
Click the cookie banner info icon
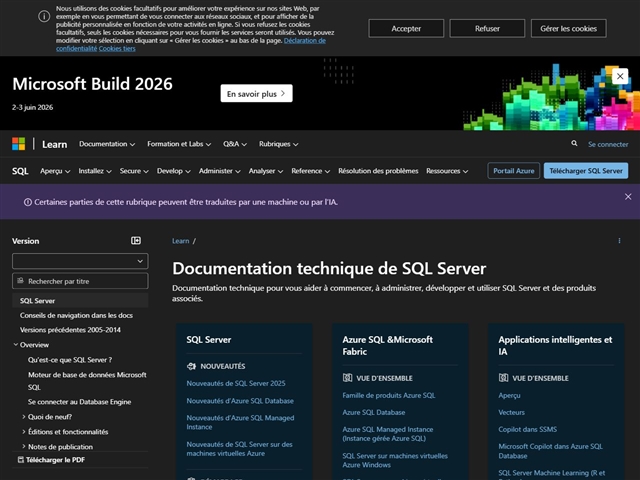(x=44, y=16)
